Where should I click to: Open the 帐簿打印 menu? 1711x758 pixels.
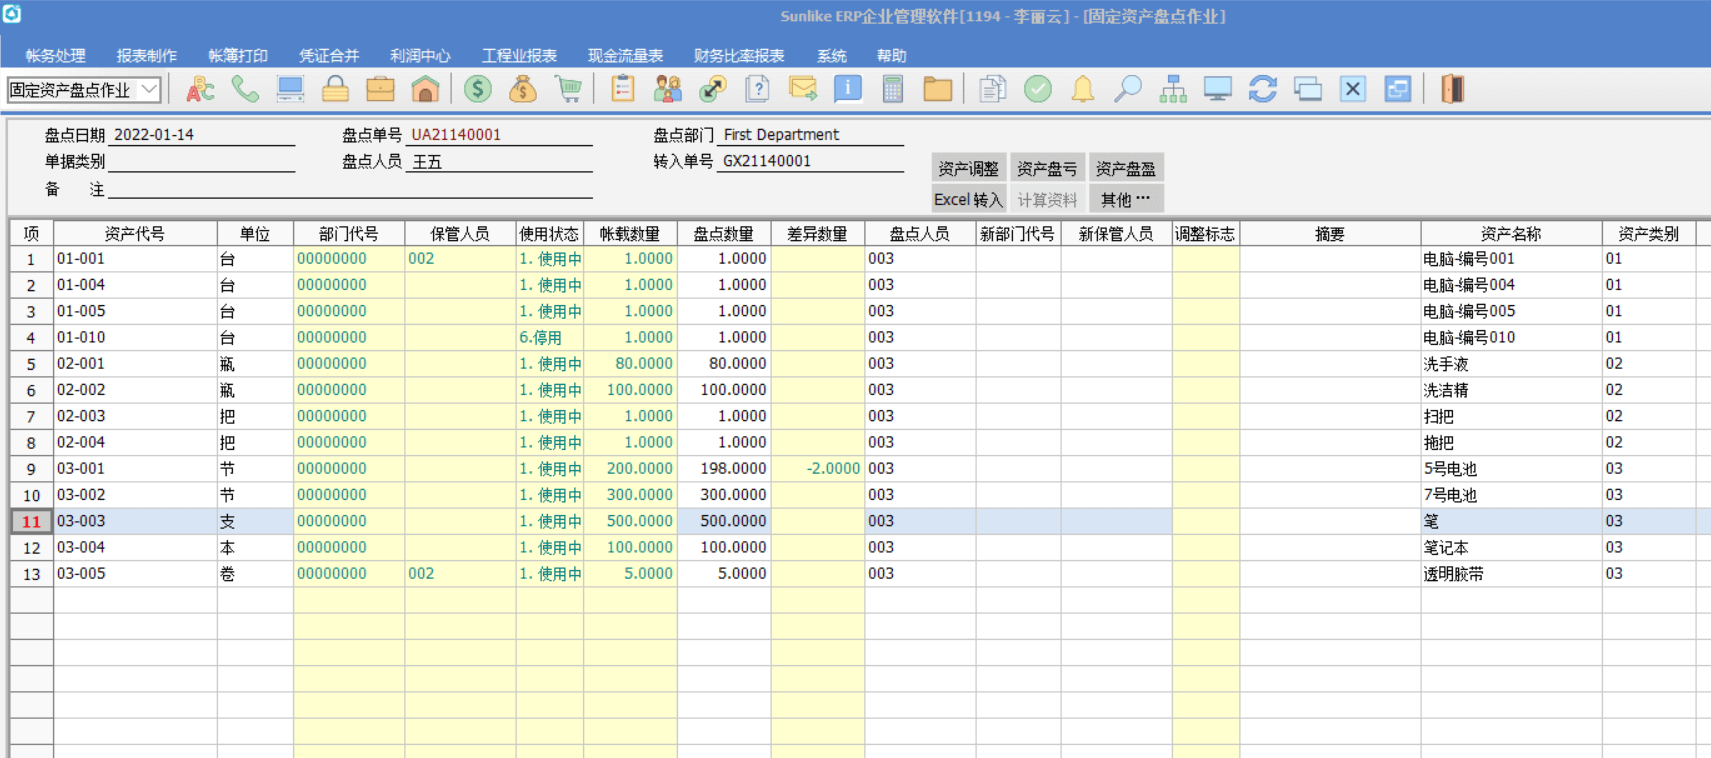coord(237,56)
